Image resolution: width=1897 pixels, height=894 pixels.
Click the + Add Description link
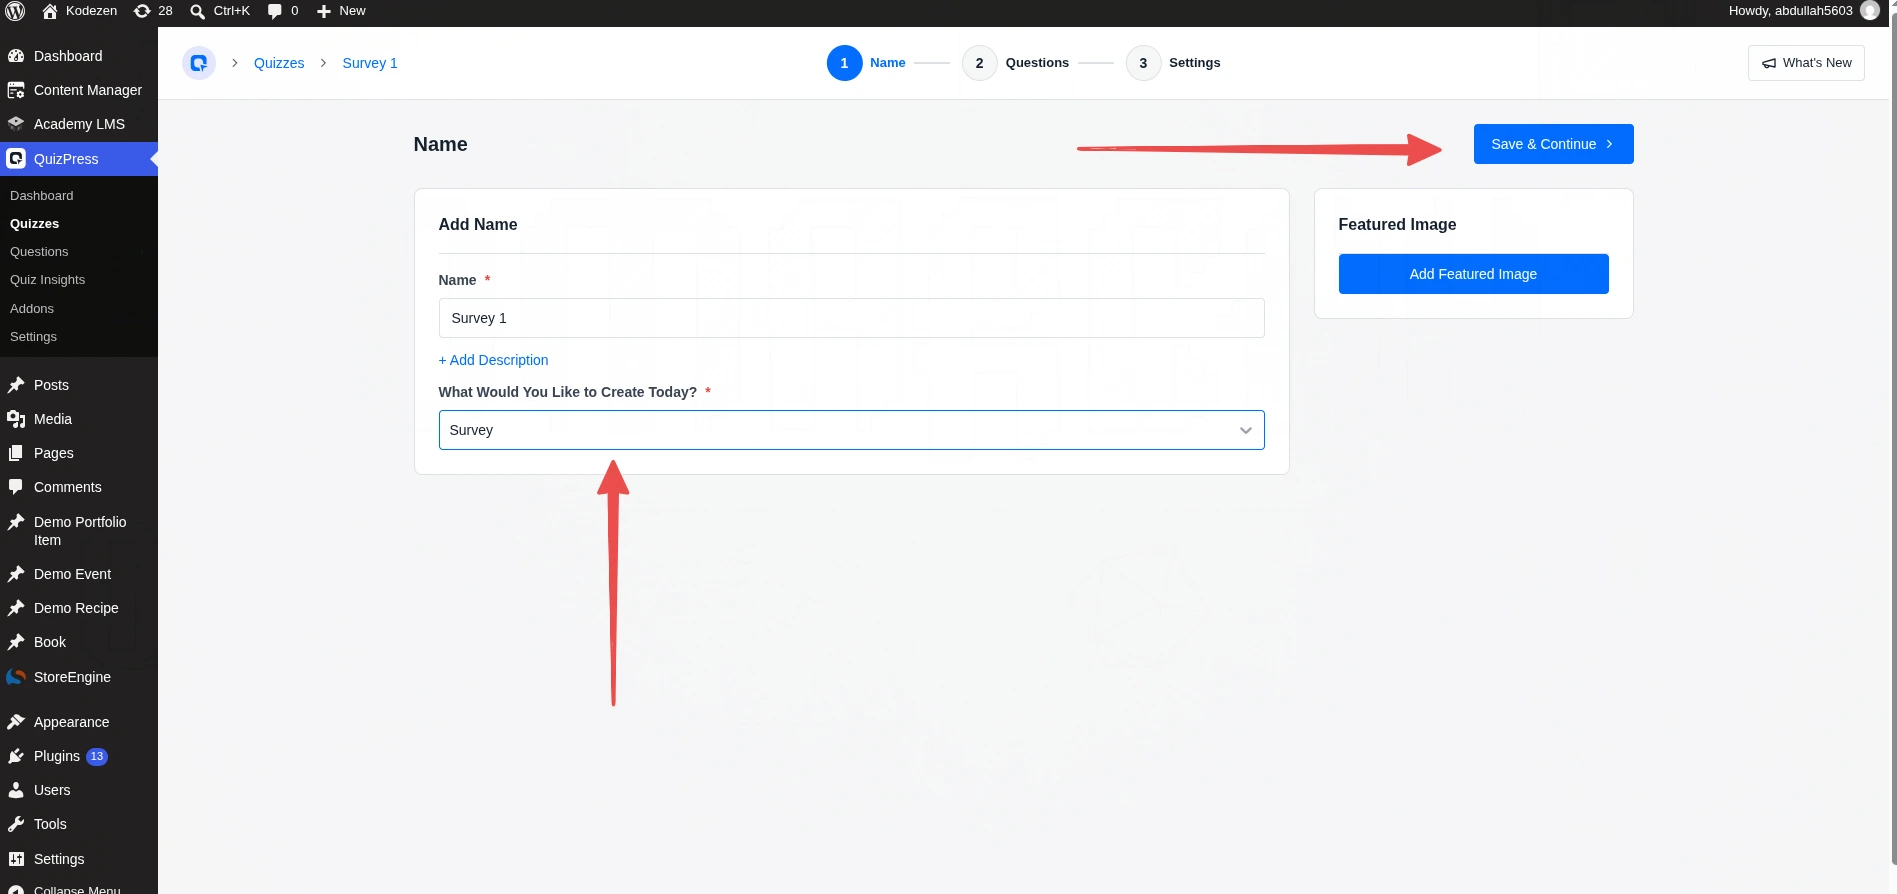[x=493, y=360]
